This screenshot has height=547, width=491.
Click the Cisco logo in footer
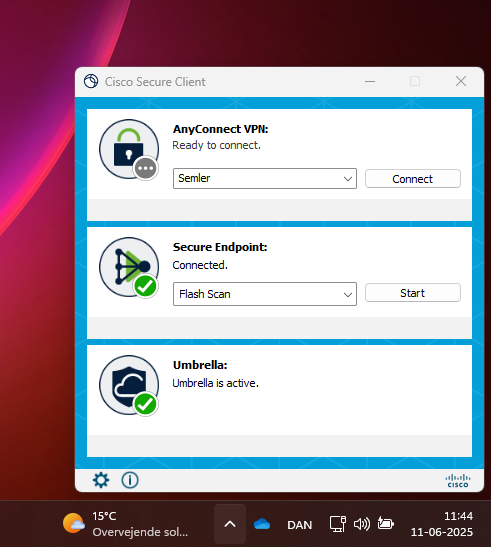458,480
